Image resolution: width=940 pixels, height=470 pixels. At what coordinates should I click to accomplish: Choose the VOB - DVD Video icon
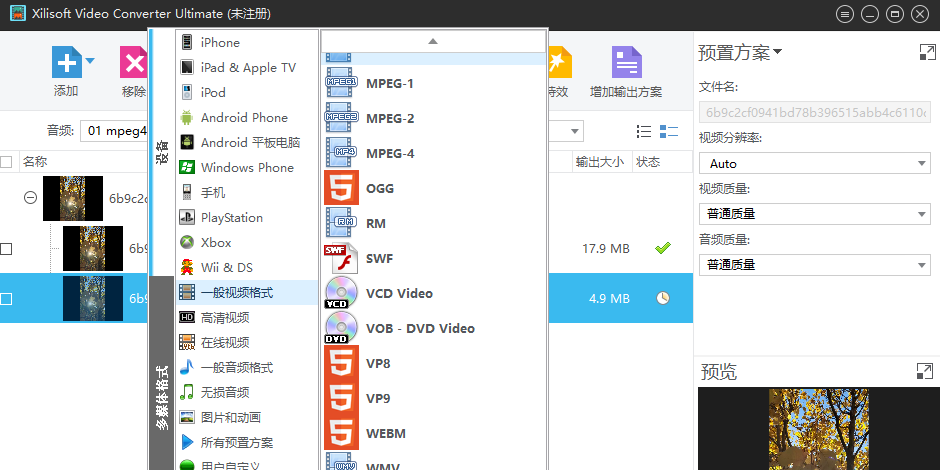341,328
